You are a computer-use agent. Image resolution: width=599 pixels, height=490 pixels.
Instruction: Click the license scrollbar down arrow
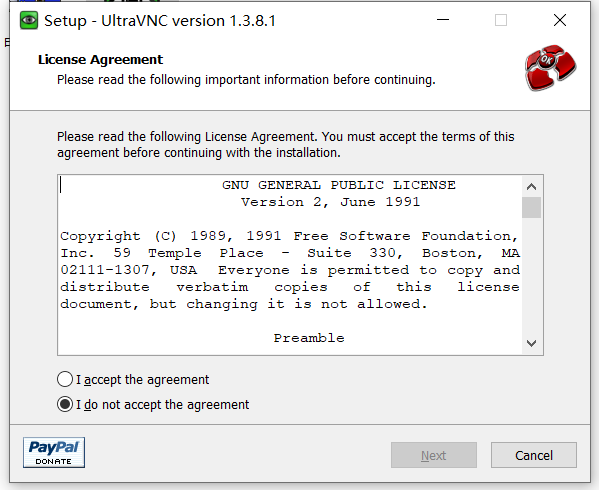pos(531,343)
